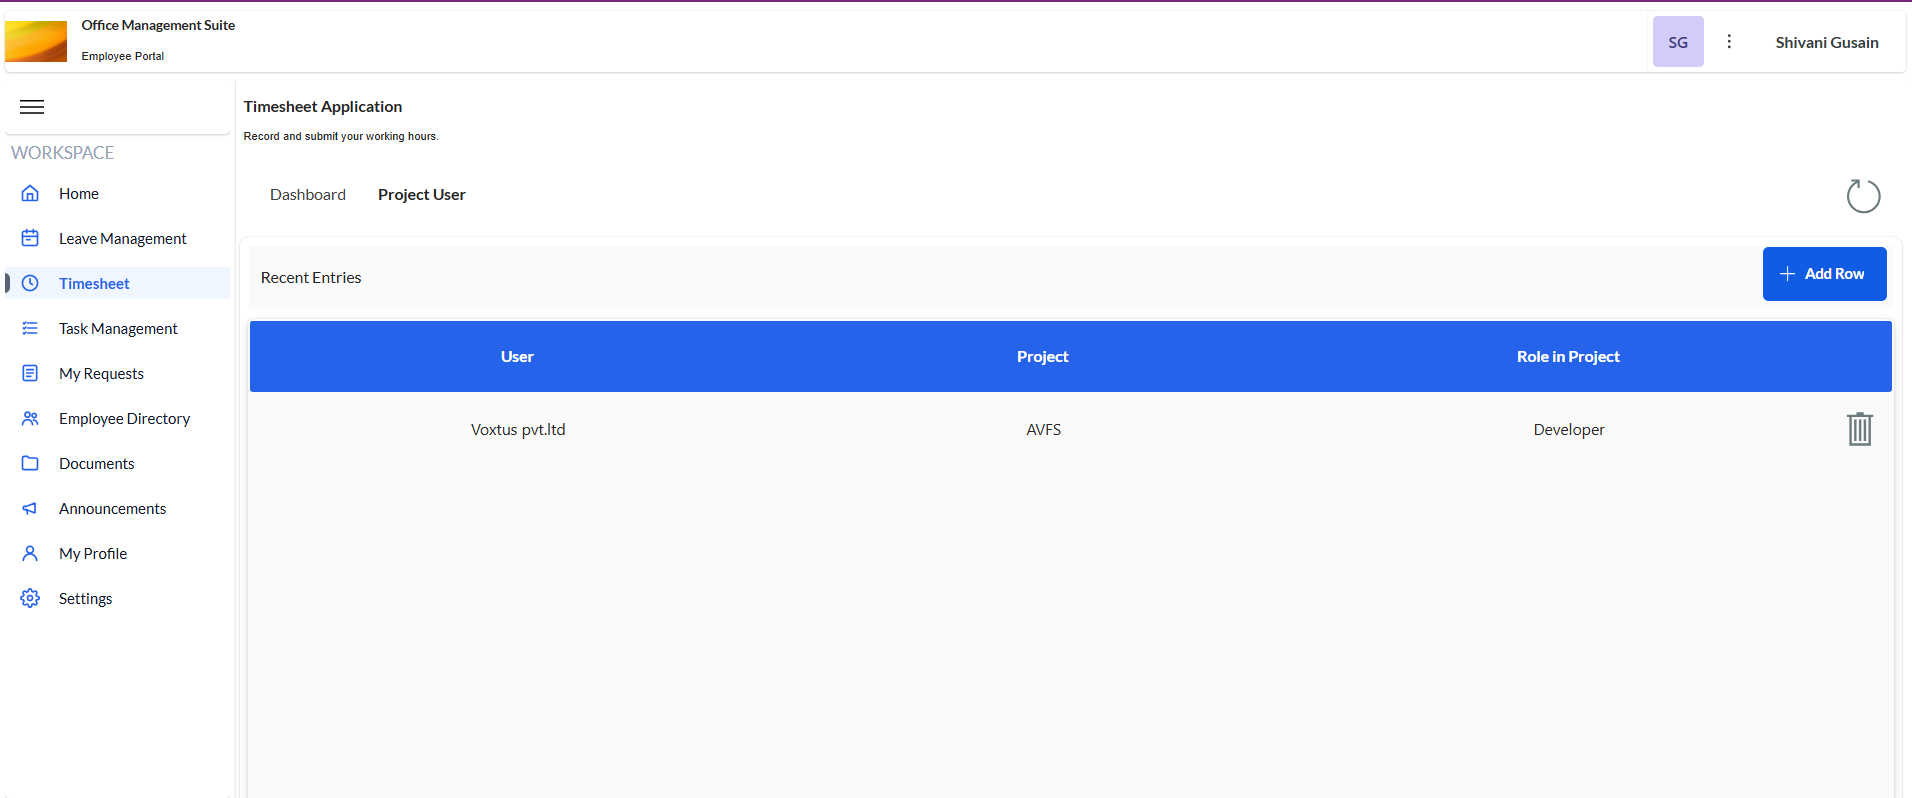This screenshot has width=1912, height=798.
Task: Switch to the Dashboard tab
Action: point(308,195)
